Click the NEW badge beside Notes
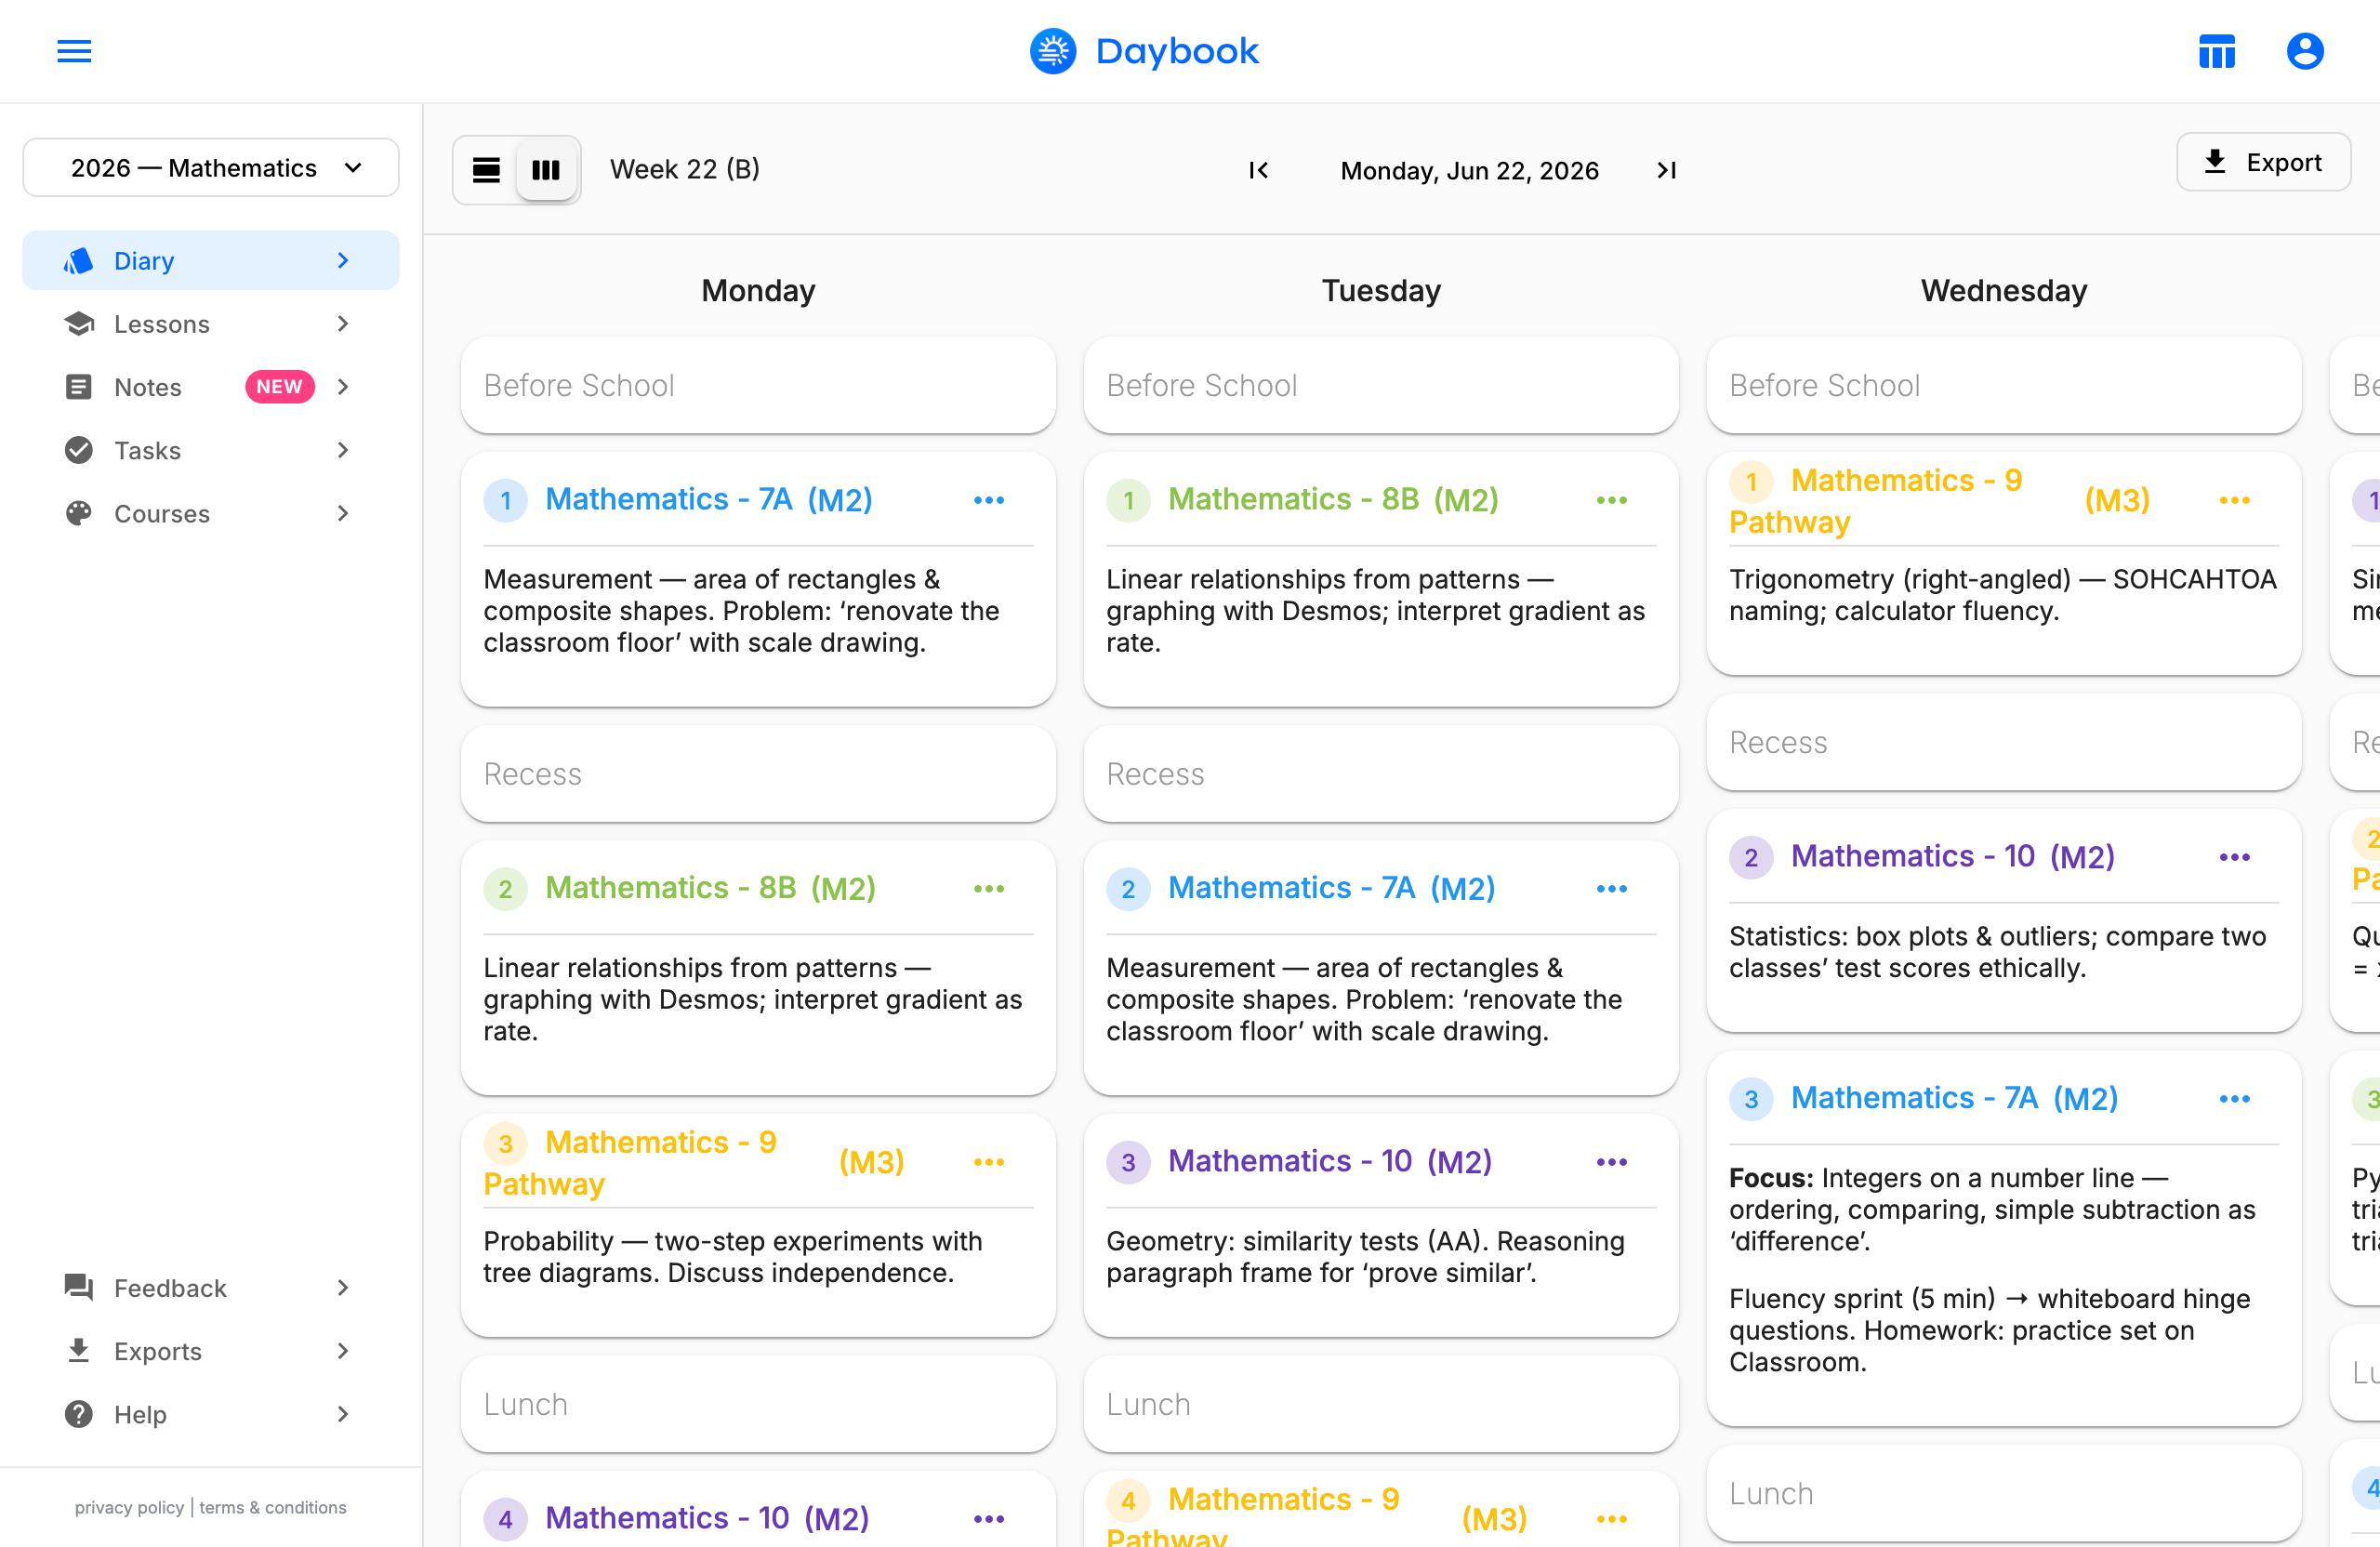2380x1547 pixels. click(x=280, y=387)
